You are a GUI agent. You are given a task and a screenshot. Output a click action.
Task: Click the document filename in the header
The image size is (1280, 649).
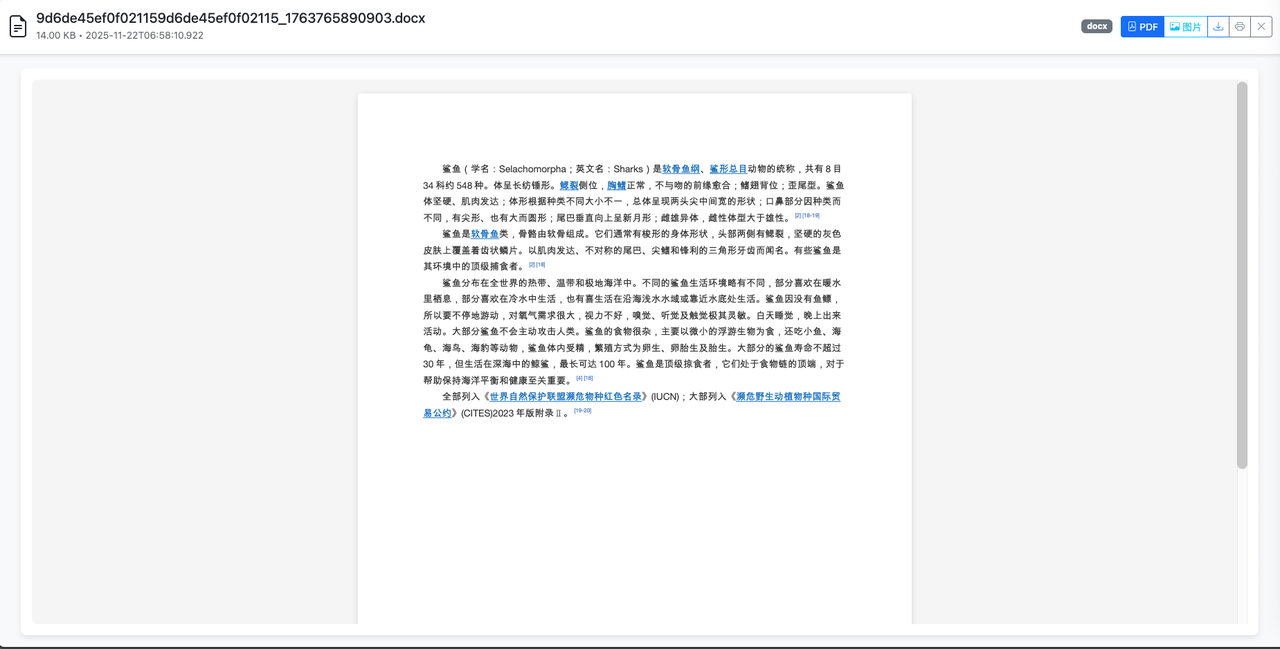point(230,17)
